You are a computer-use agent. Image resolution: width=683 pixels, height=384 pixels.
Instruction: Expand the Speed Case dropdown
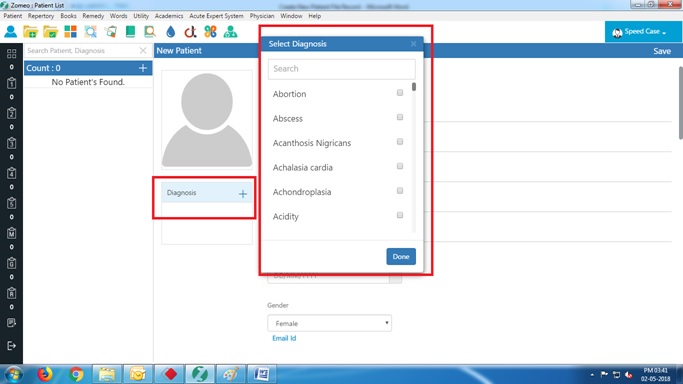point(643,32)
